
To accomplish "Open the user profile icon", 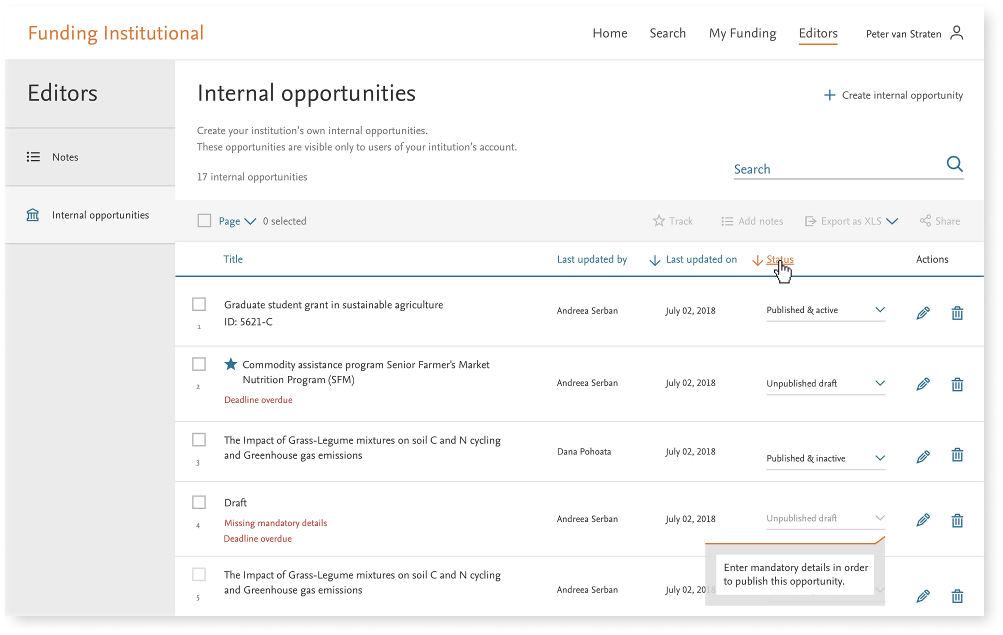I will [956, 33].
